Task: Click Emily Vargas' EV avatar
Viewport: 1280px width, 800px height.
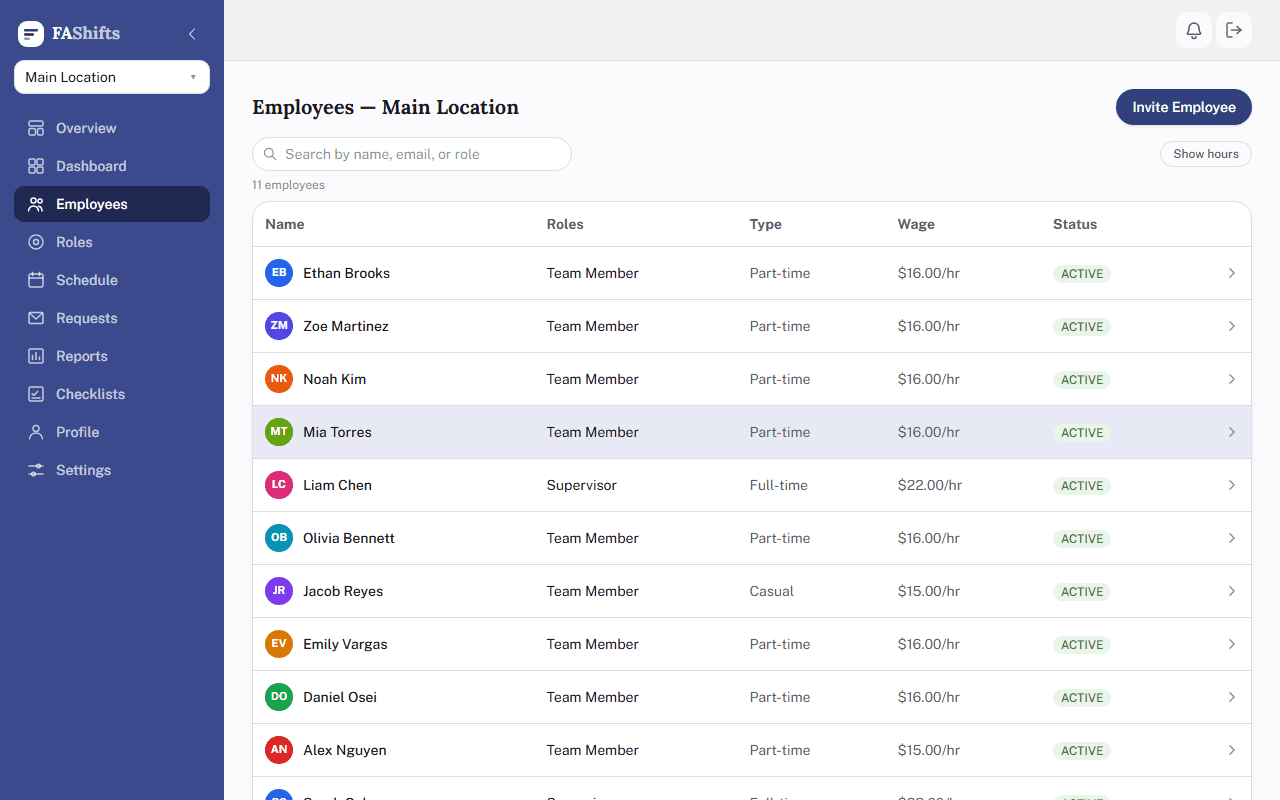Action: (279, 644)
